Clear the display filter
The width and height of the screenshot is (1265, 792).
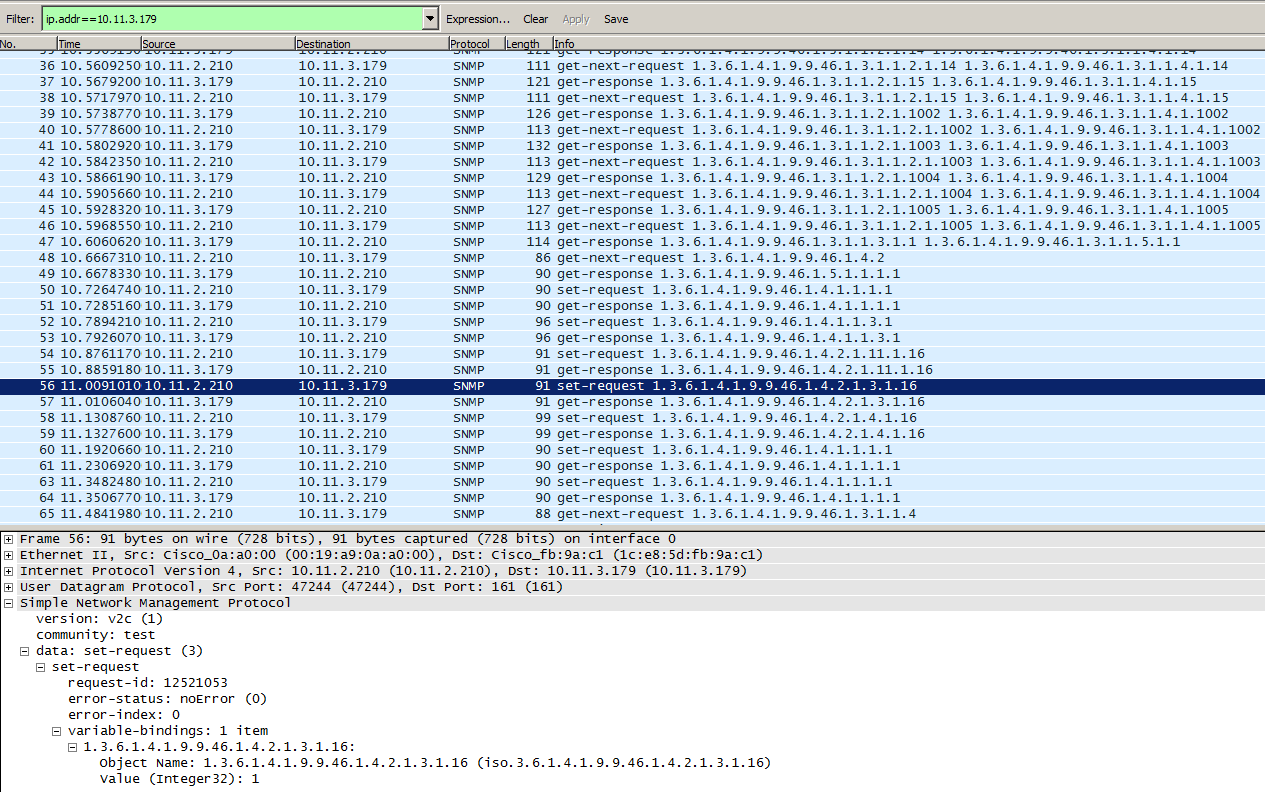pyautogui.click(x=536, y=19)
